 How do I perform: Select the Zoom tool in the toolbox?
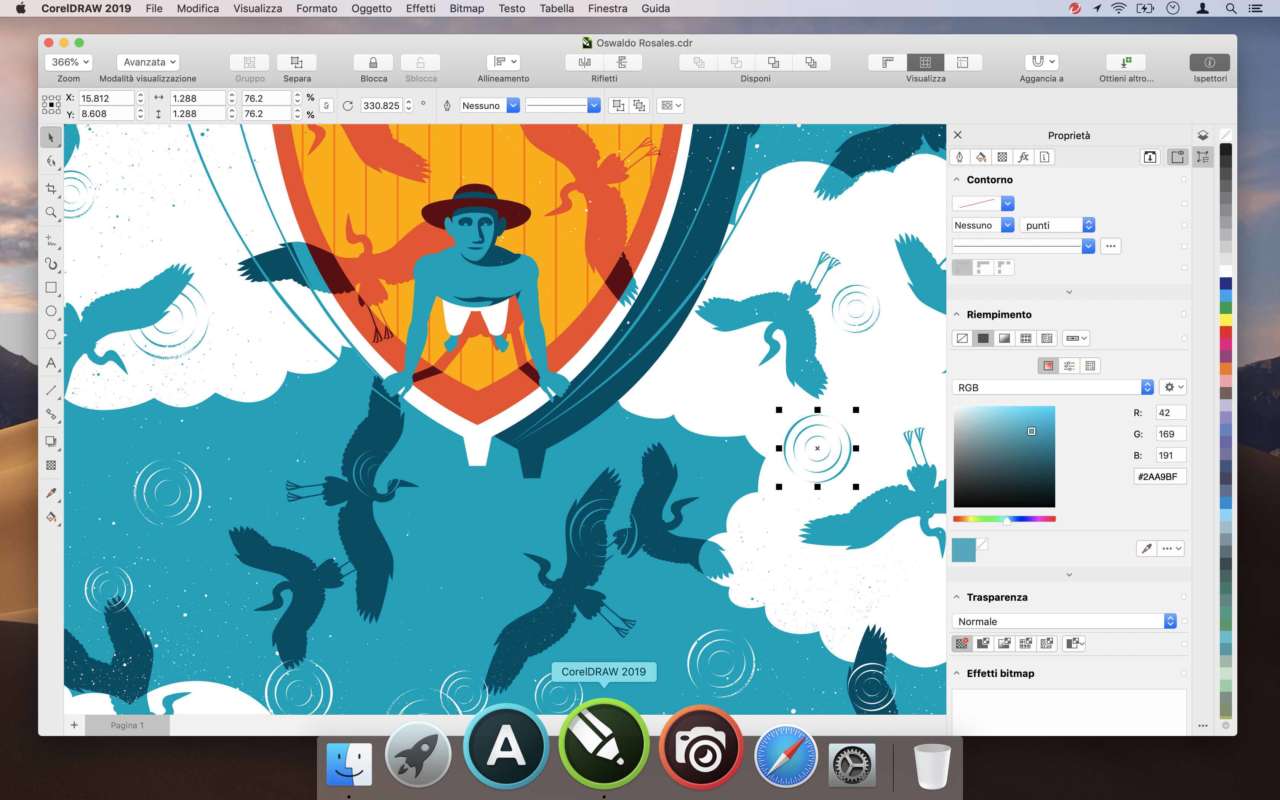[x=51, y=212]
